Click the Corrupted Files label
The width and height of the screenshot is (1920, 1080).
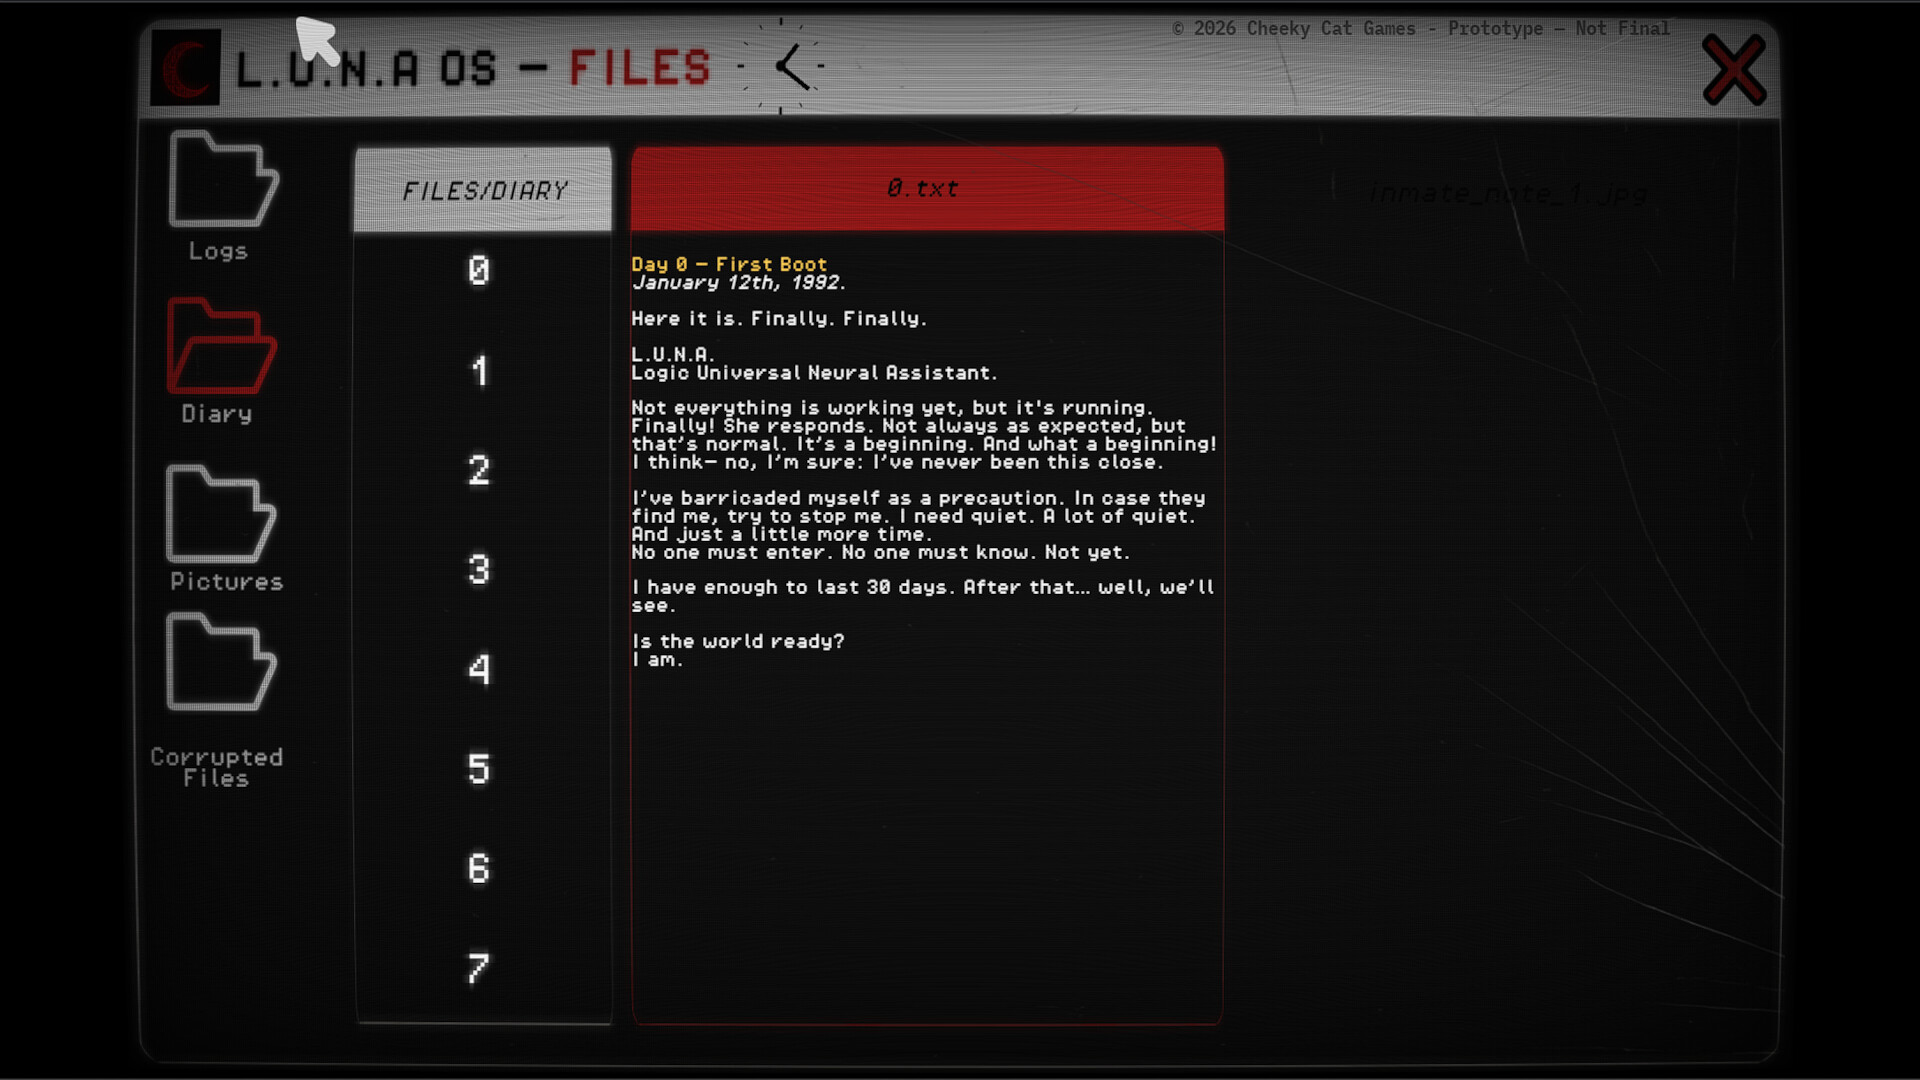(216, 767)
